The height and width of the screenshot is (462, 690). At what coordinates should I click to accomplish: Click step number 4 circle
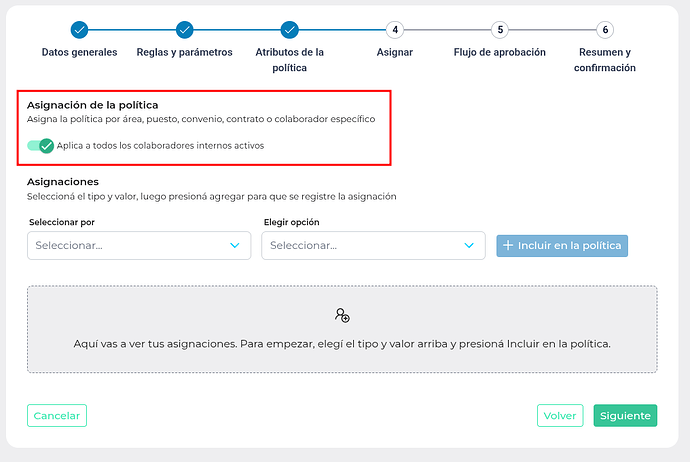pos(395,30)
